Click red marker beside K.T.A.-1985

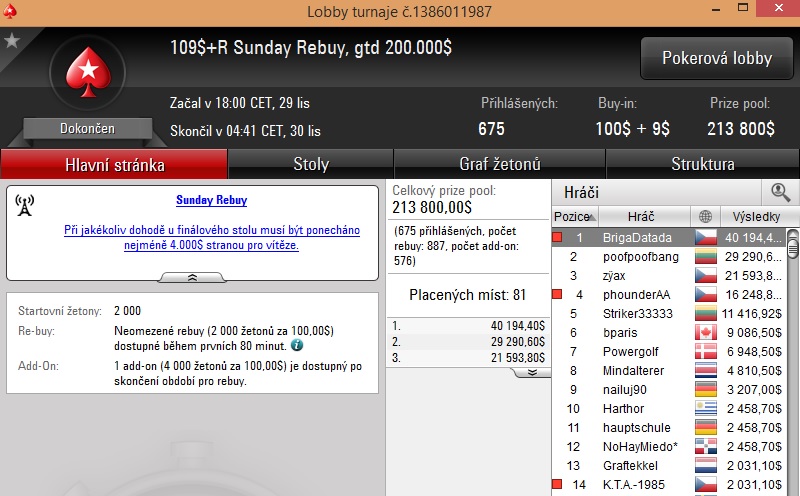pyautogui.click(x=557, y=484)
